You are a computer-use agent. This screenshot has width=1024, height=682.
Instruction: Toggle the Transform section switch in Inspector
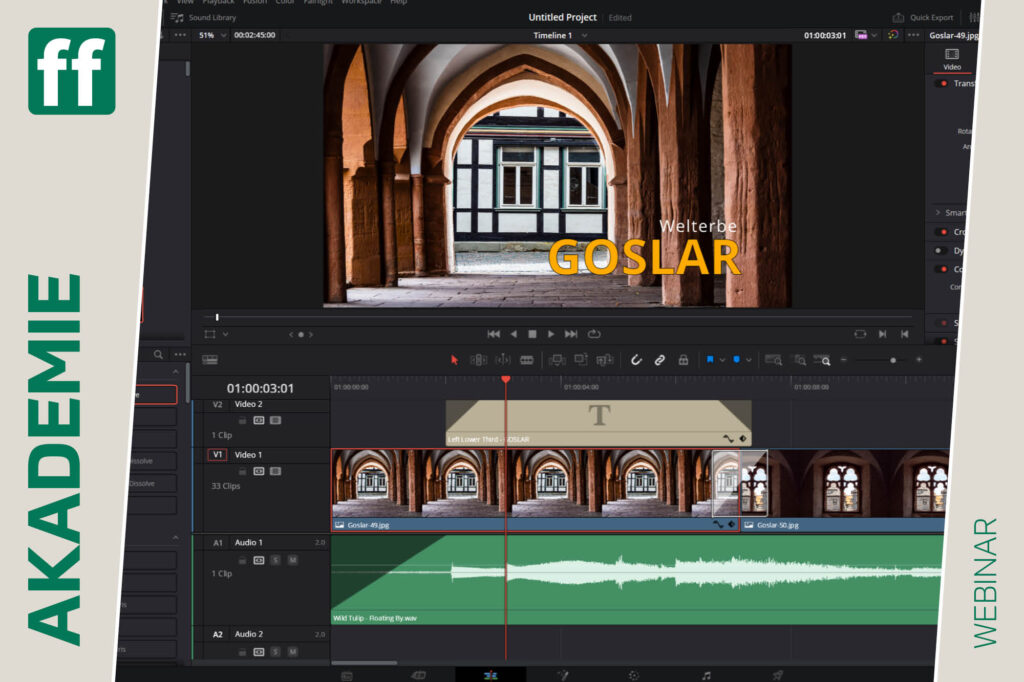[x=941, y=84]
